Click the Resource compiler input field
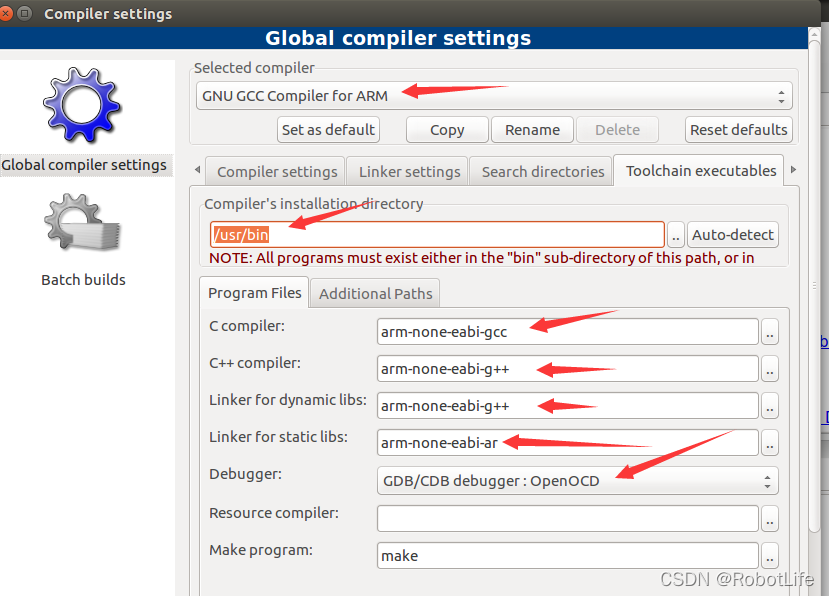Viewport: 829px width, 596px height. [568, 518]
